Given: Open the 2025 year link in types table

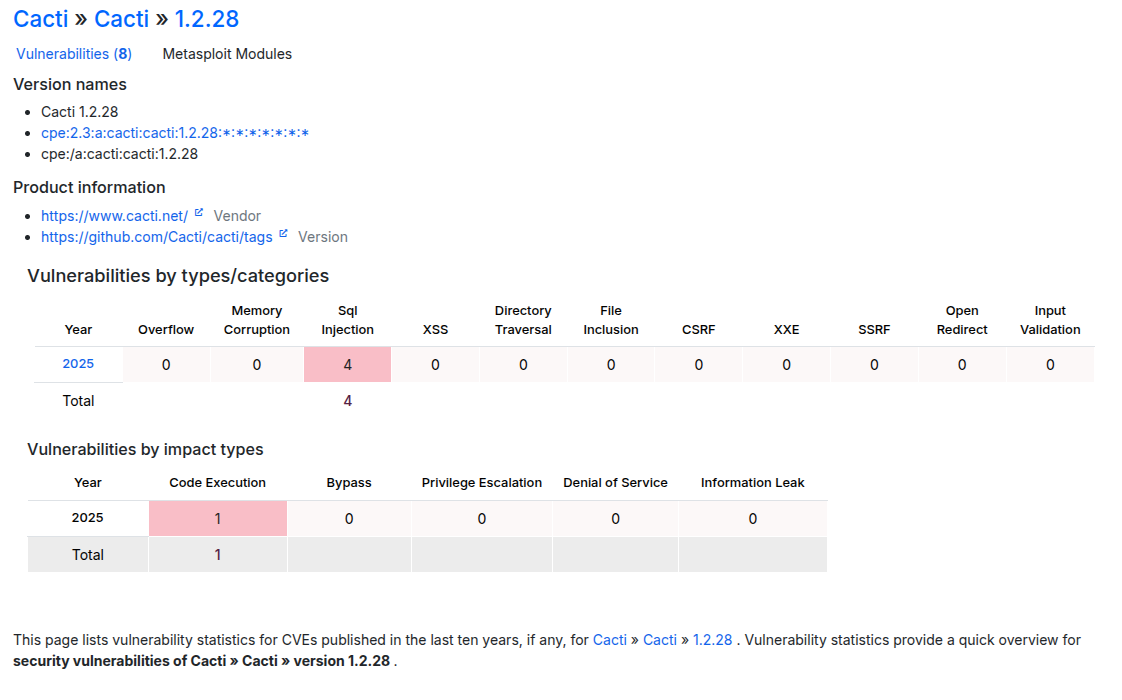Looking at the screenshot, I should click(78, 364).
